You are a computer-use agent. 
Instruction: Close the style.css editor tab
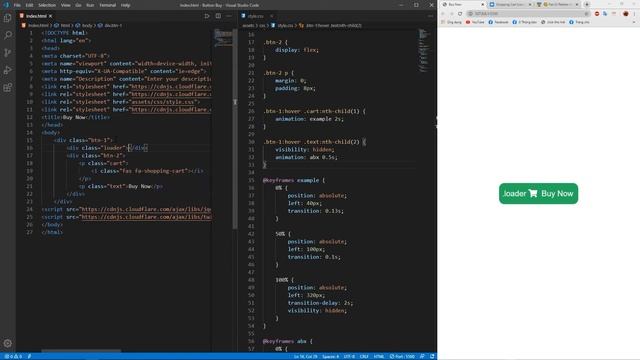(271, 16)
